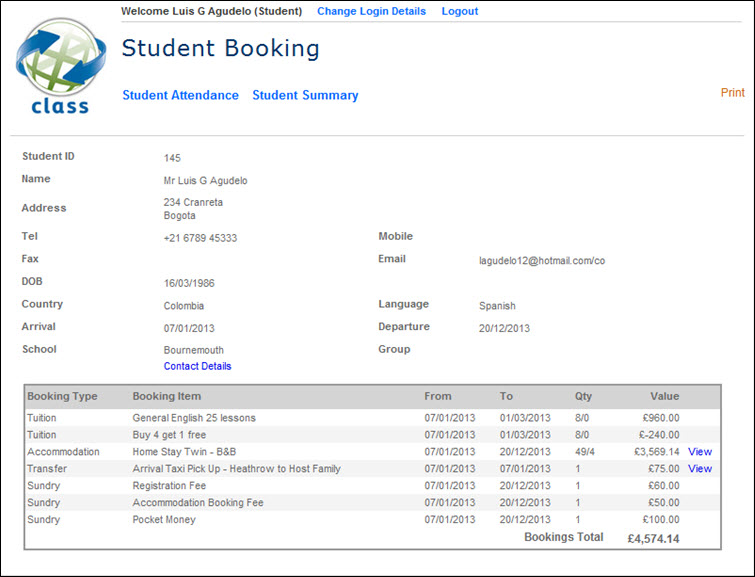Click the Booking Type column header
This screenshot has width=755, height=577.
[x=62, y=396]
